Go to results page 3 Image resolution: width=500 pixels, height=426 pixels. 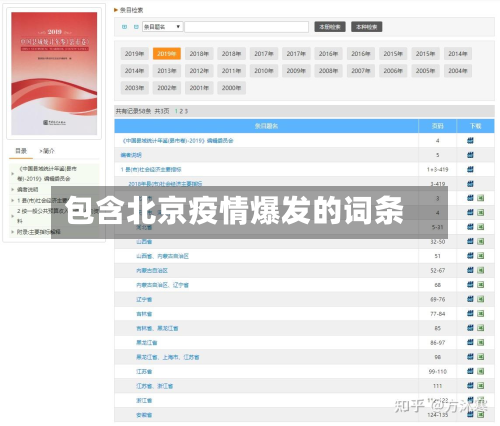[x=186, y=111]
